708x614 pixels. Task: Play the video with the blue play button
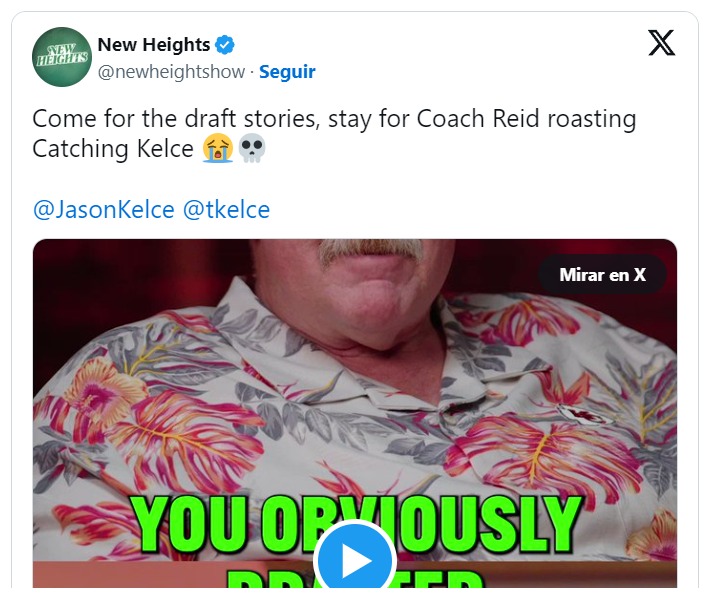(355, 560)
